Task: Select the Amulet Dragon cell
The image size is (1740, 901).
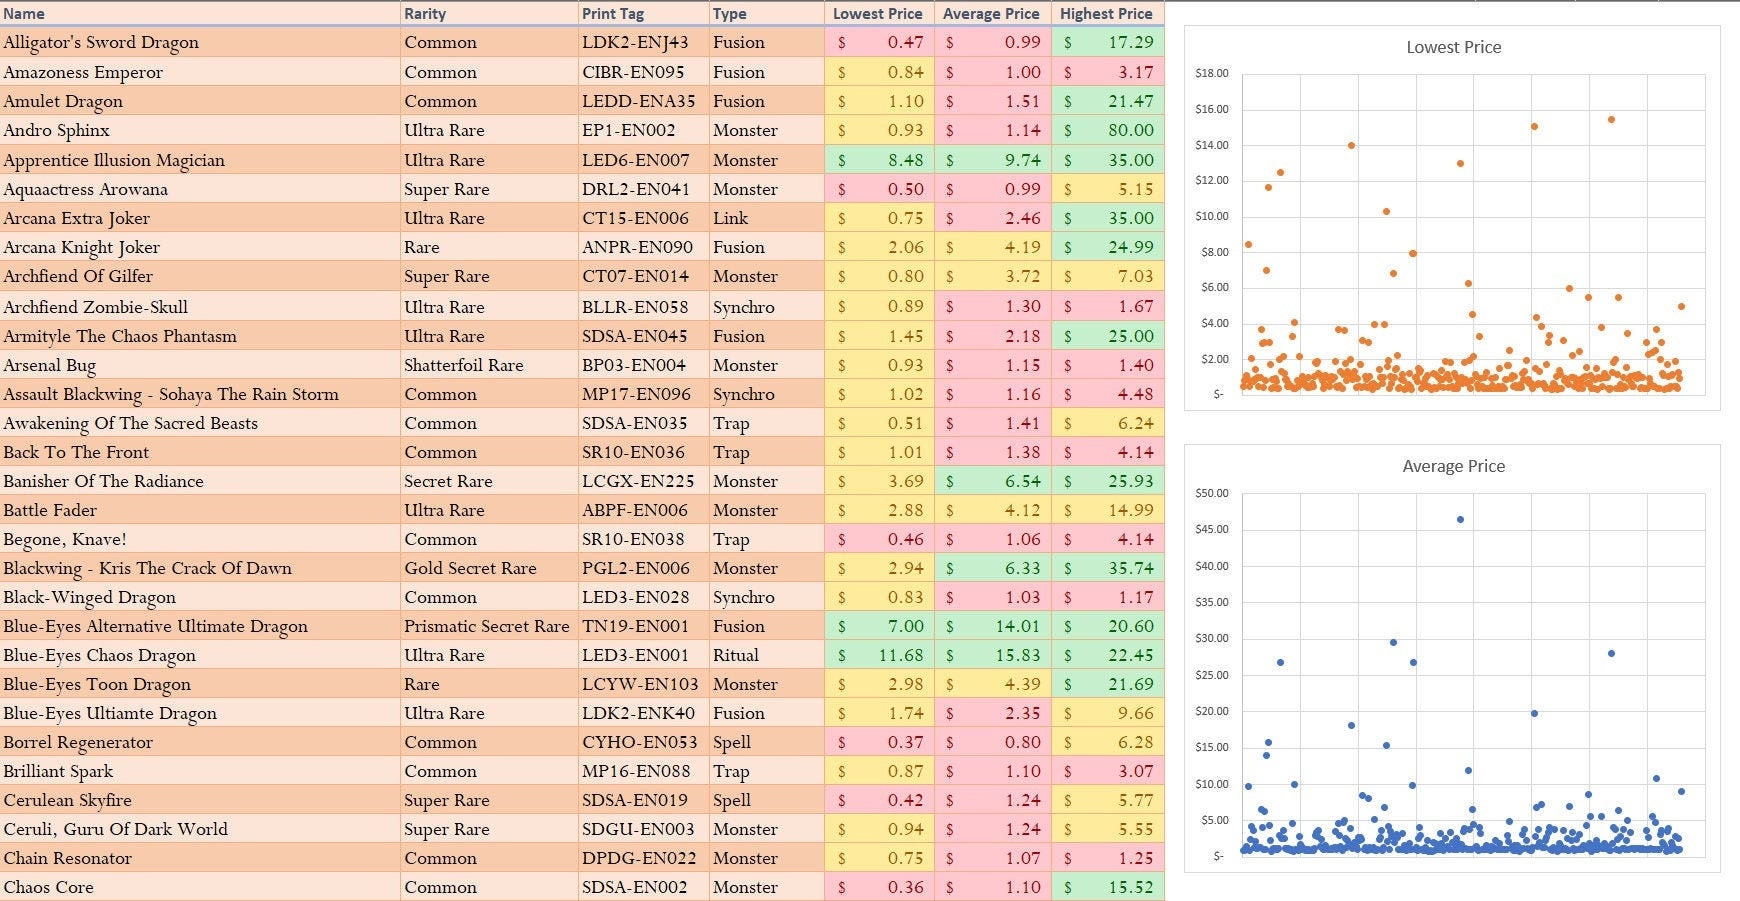Action: click(200, 101)
